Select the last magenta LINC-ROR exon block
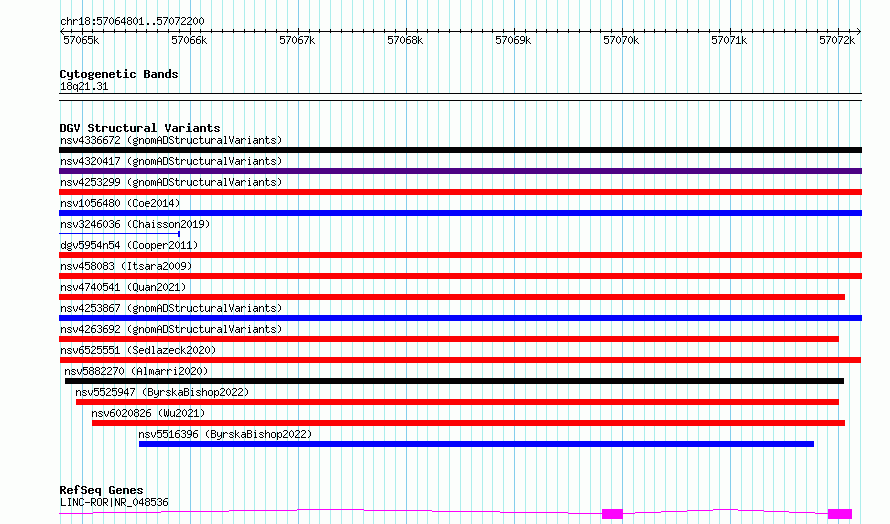Screen dimensions: 890x524 (839, 514)
